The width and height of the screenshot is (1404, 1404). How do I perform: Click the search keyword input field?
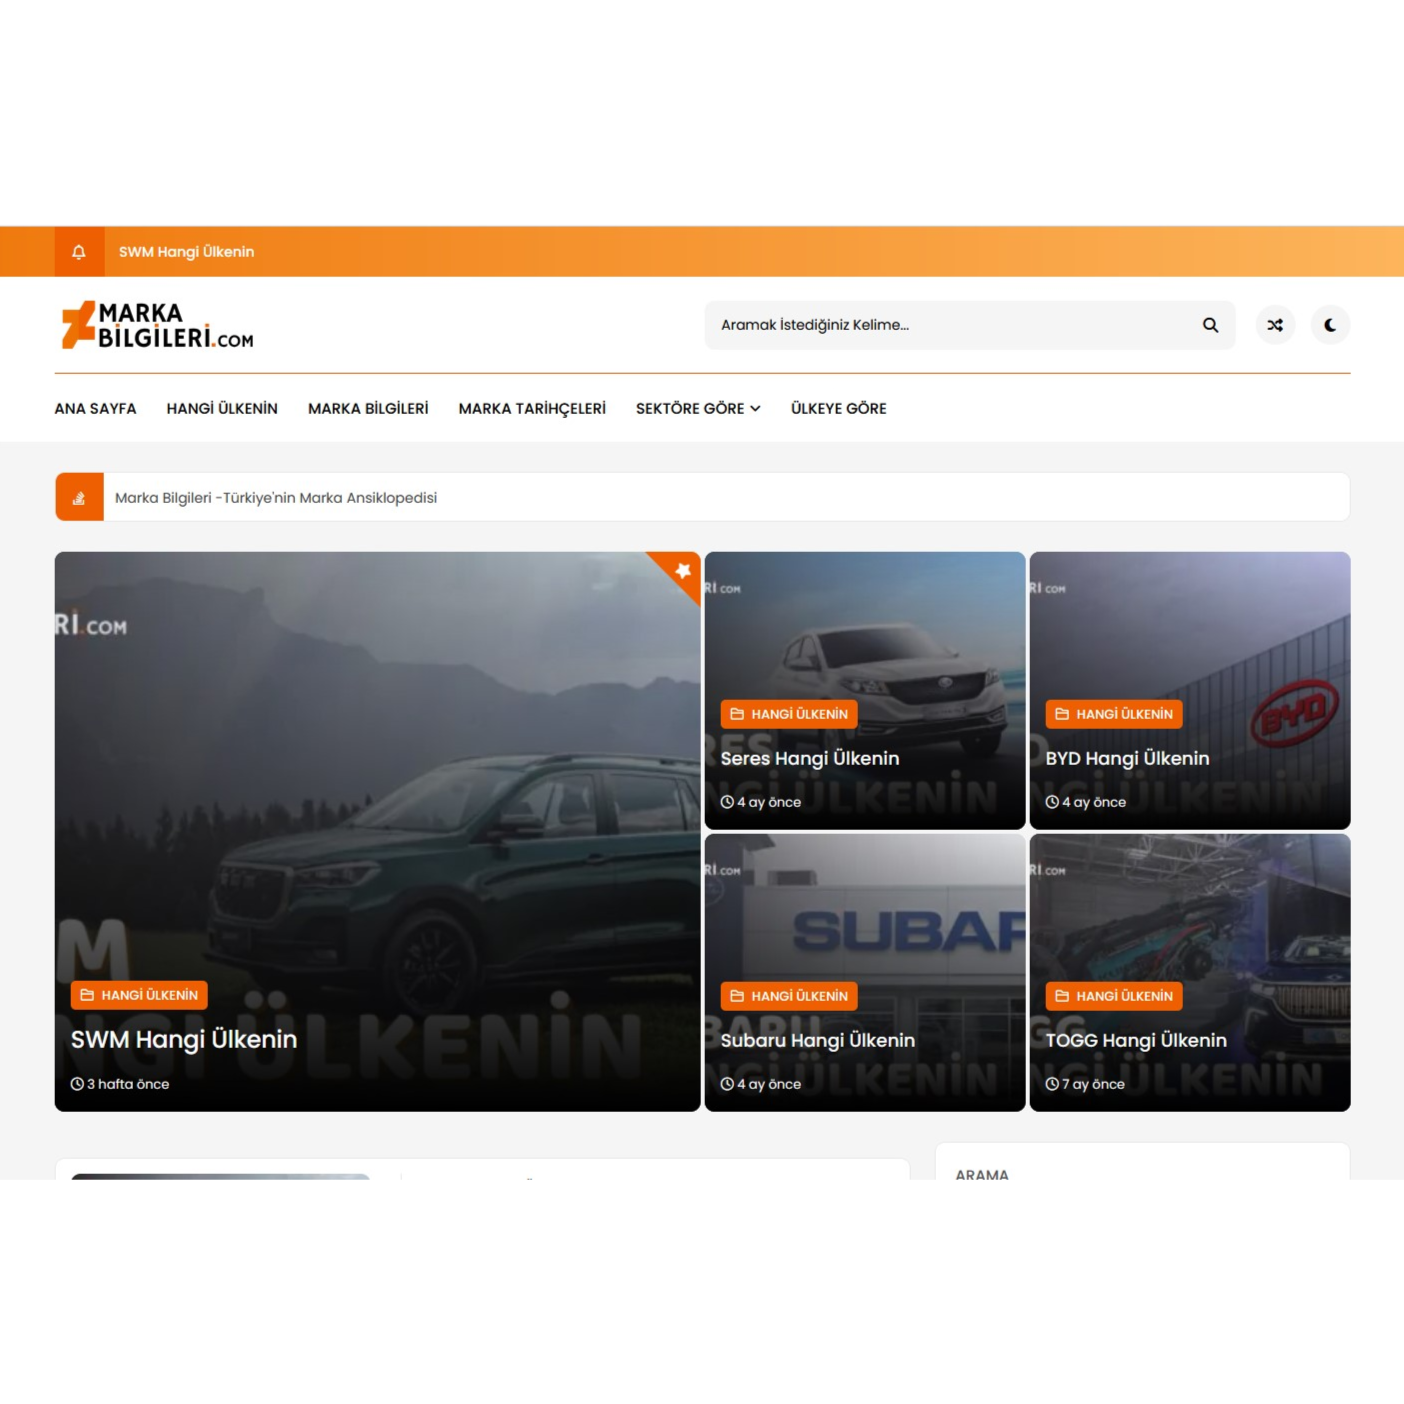pos(950,325)
